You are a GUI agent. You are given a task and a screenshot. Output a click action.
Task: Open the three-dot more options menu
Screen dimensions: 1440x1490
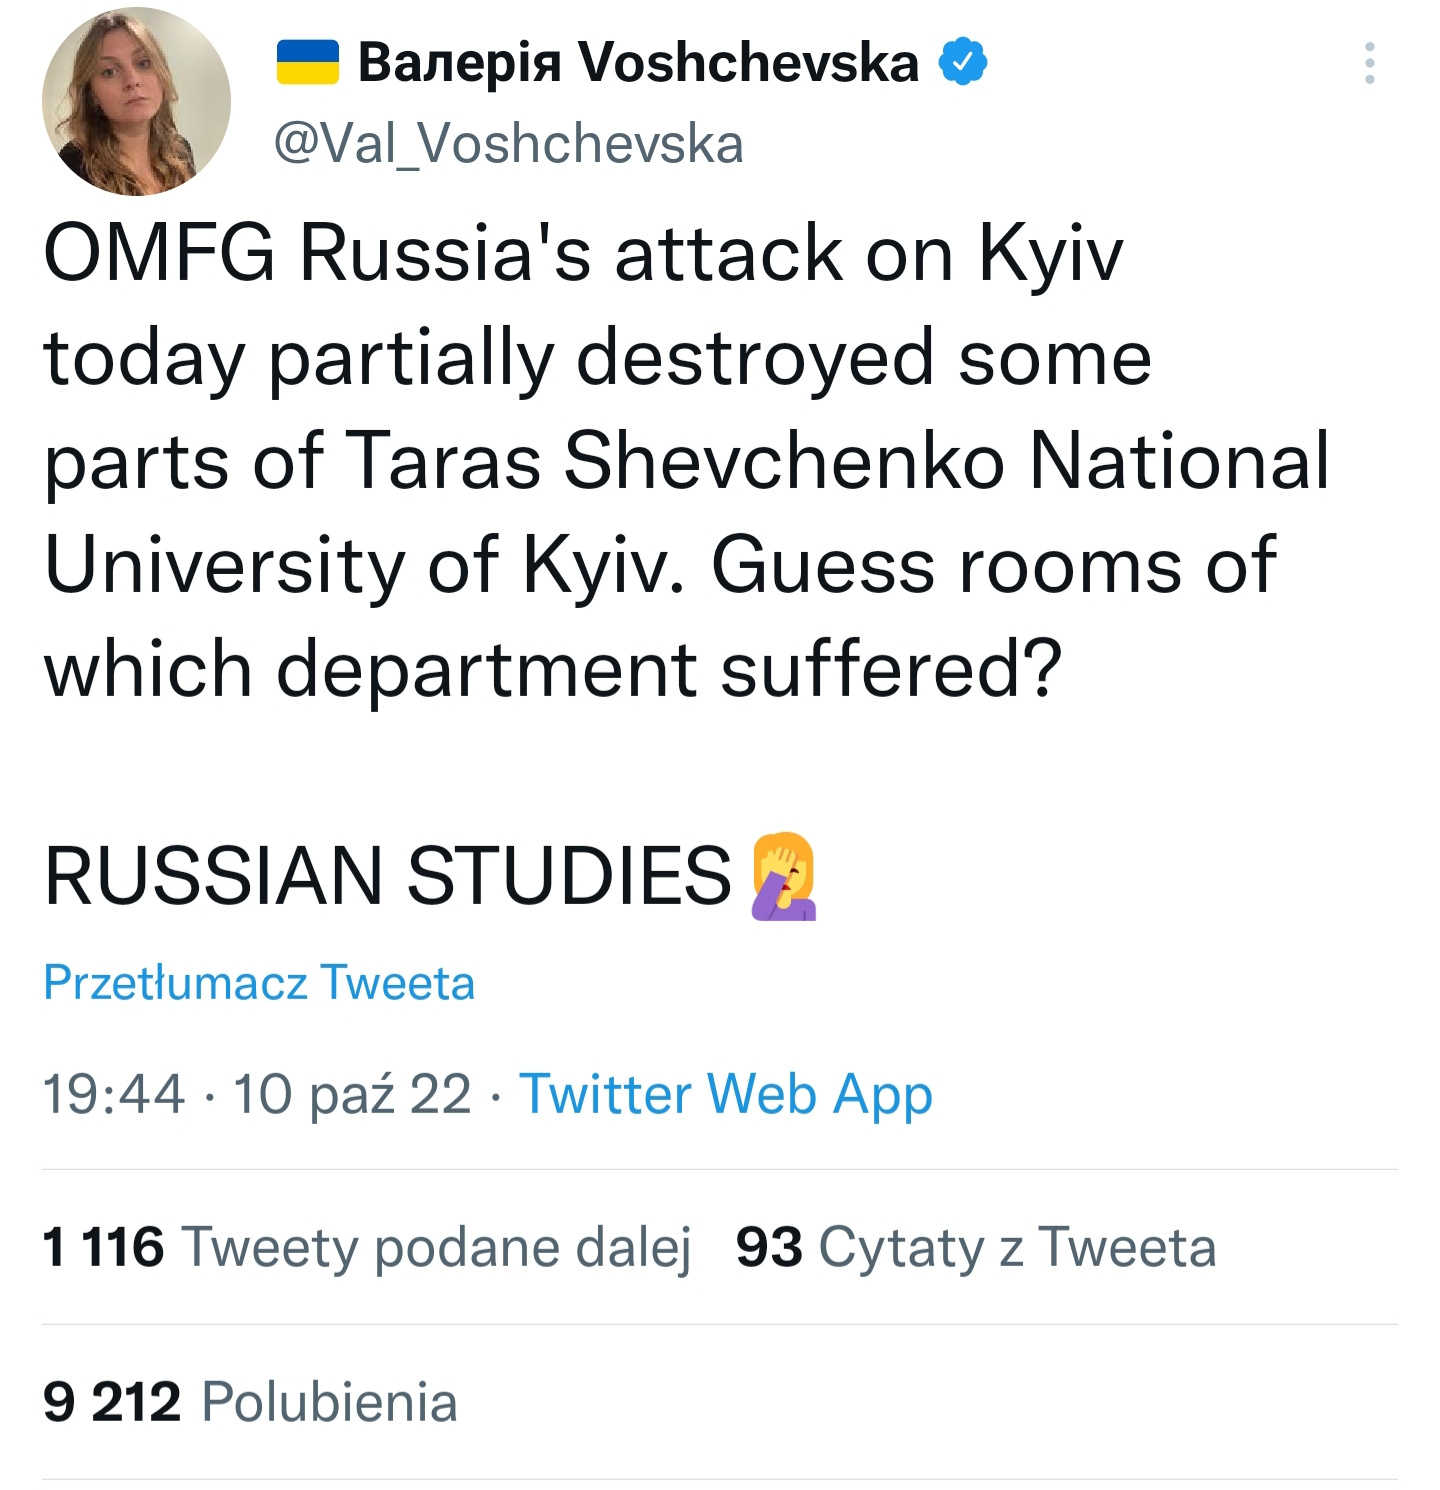tap(1369, 63)
